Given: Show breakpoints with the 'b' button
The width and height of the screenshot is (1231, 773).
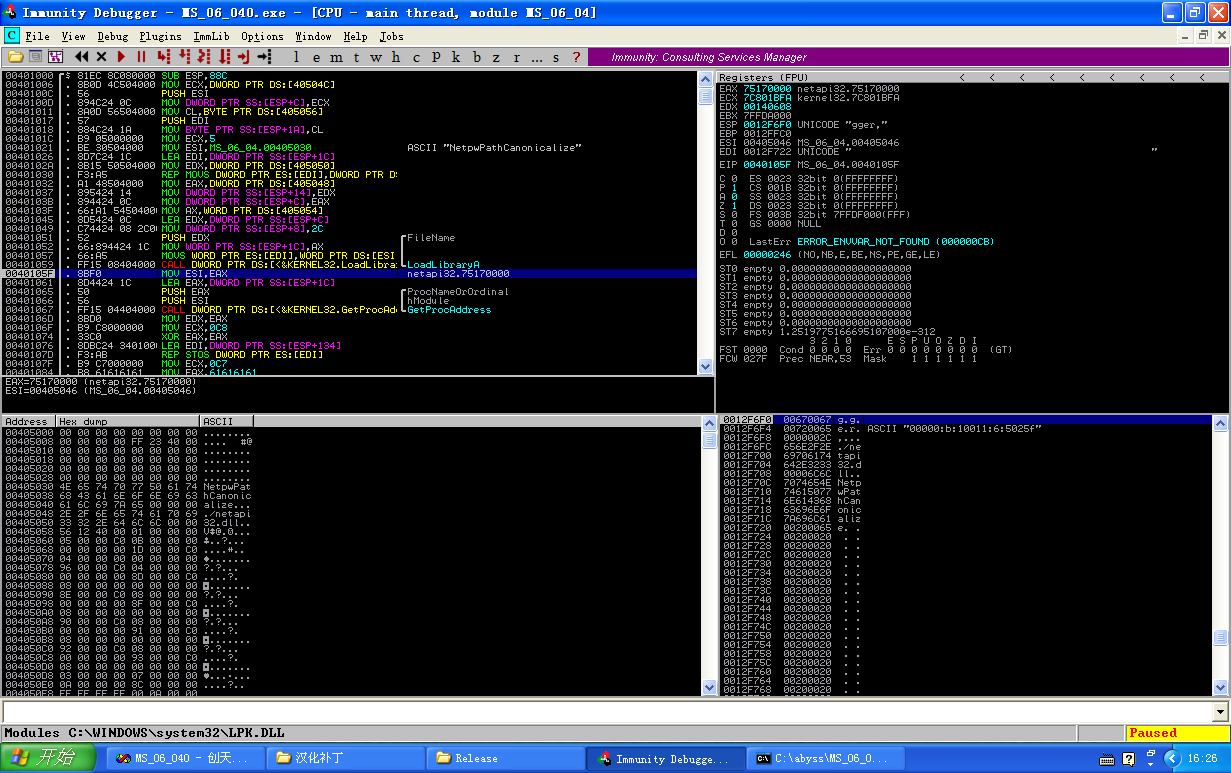Looking at the screenshot, I should (477, 57).
